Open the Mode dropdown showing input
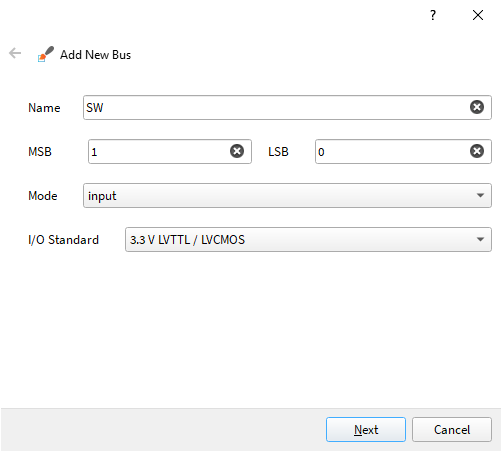The height and width of the screenshot is (451, 501). point(287,195)
